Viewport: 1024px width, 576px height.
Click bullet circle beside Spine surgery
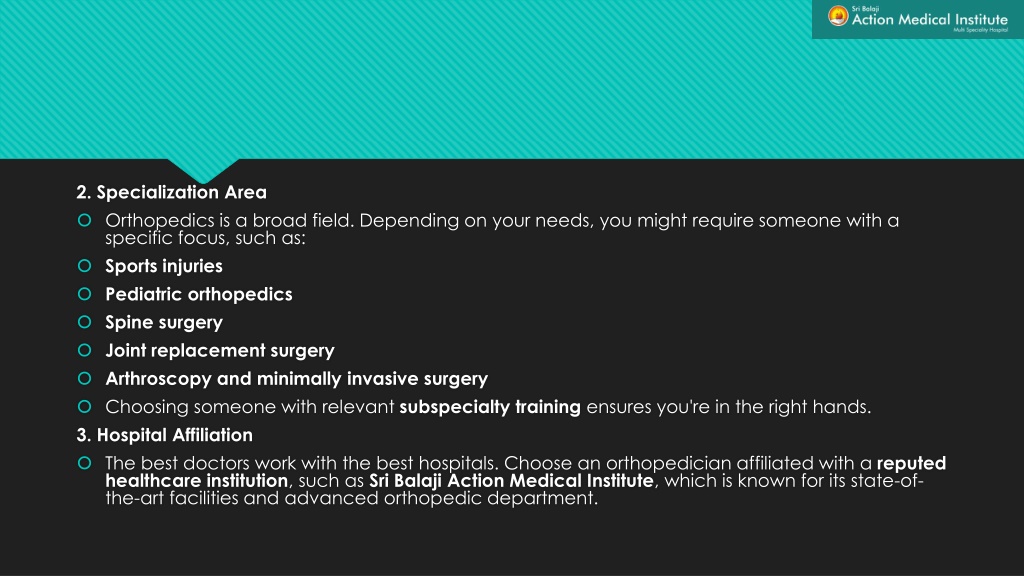(84, 322)
